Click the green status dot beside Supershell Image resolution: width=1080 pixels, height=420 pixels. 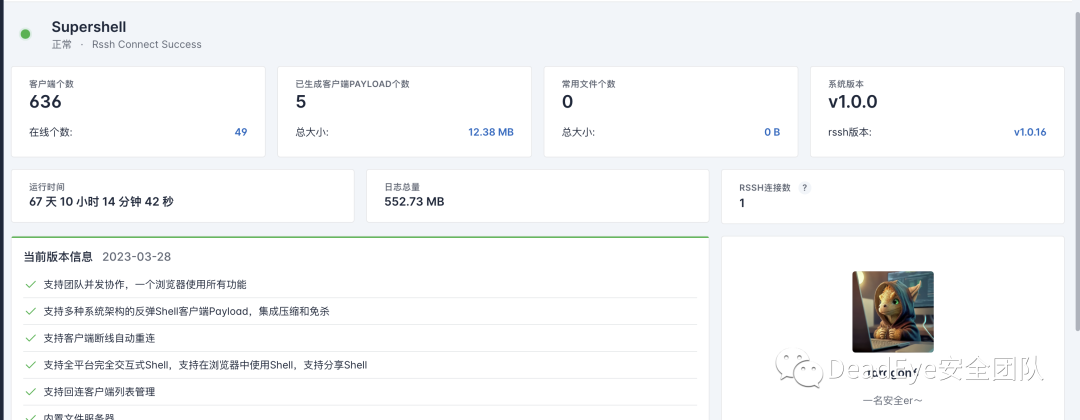(x=25, y=34)
